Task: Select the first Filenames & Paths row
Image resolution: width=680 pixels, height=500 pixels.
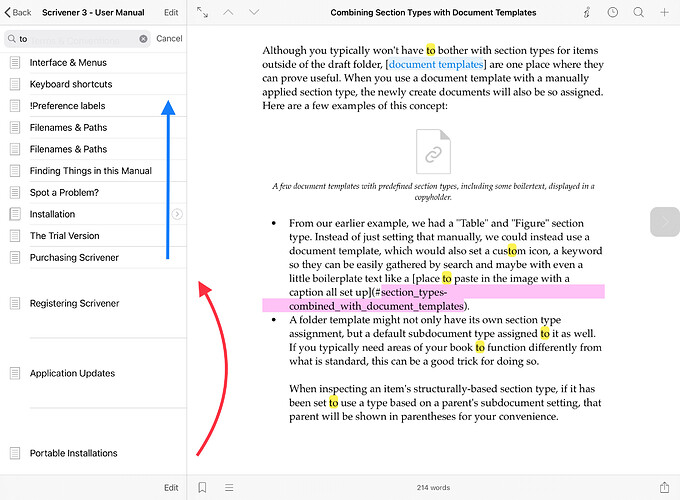Action: (x=93, y=127)
